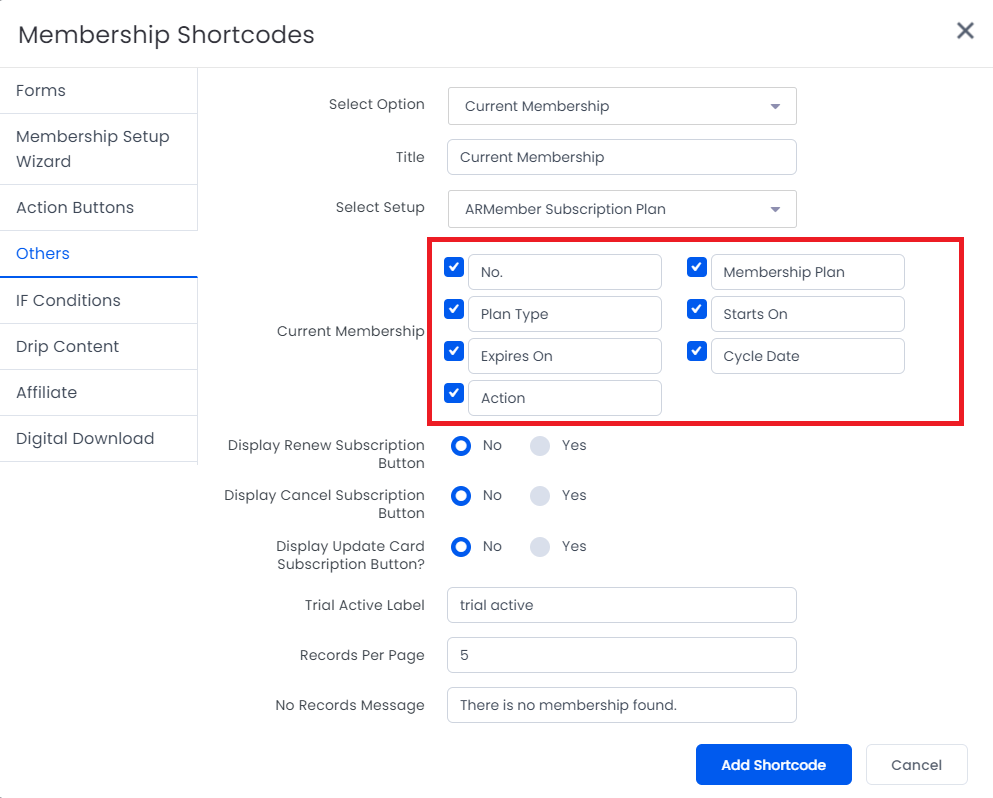
Task: Disable the Expires On checkbox
Action: (x=454, y=351)
